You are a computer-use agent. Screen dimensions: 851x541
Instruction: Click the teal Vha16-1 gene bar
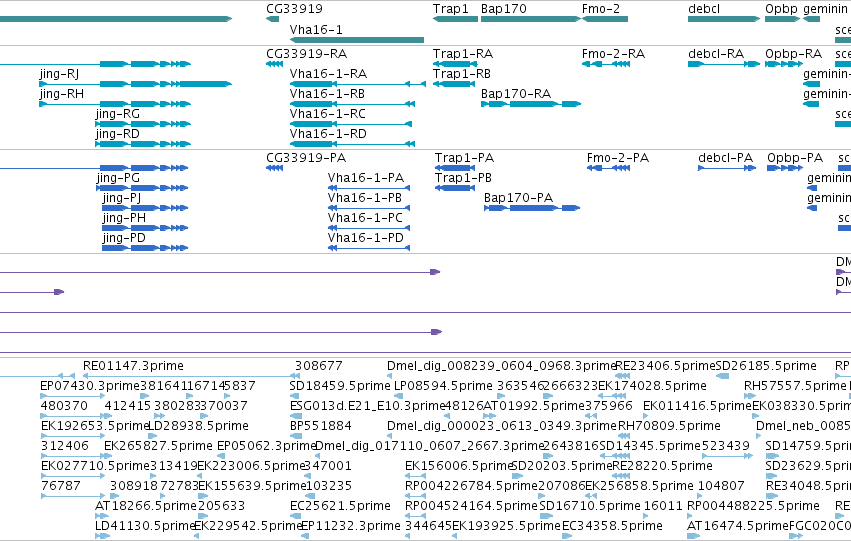point(357,40)
